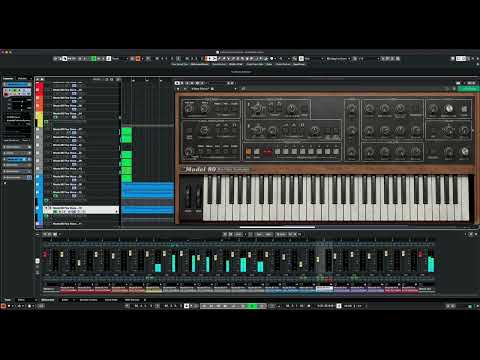Click the orange-lit button in the top toolbar
480x360 pixels.
tap(138, 59)
